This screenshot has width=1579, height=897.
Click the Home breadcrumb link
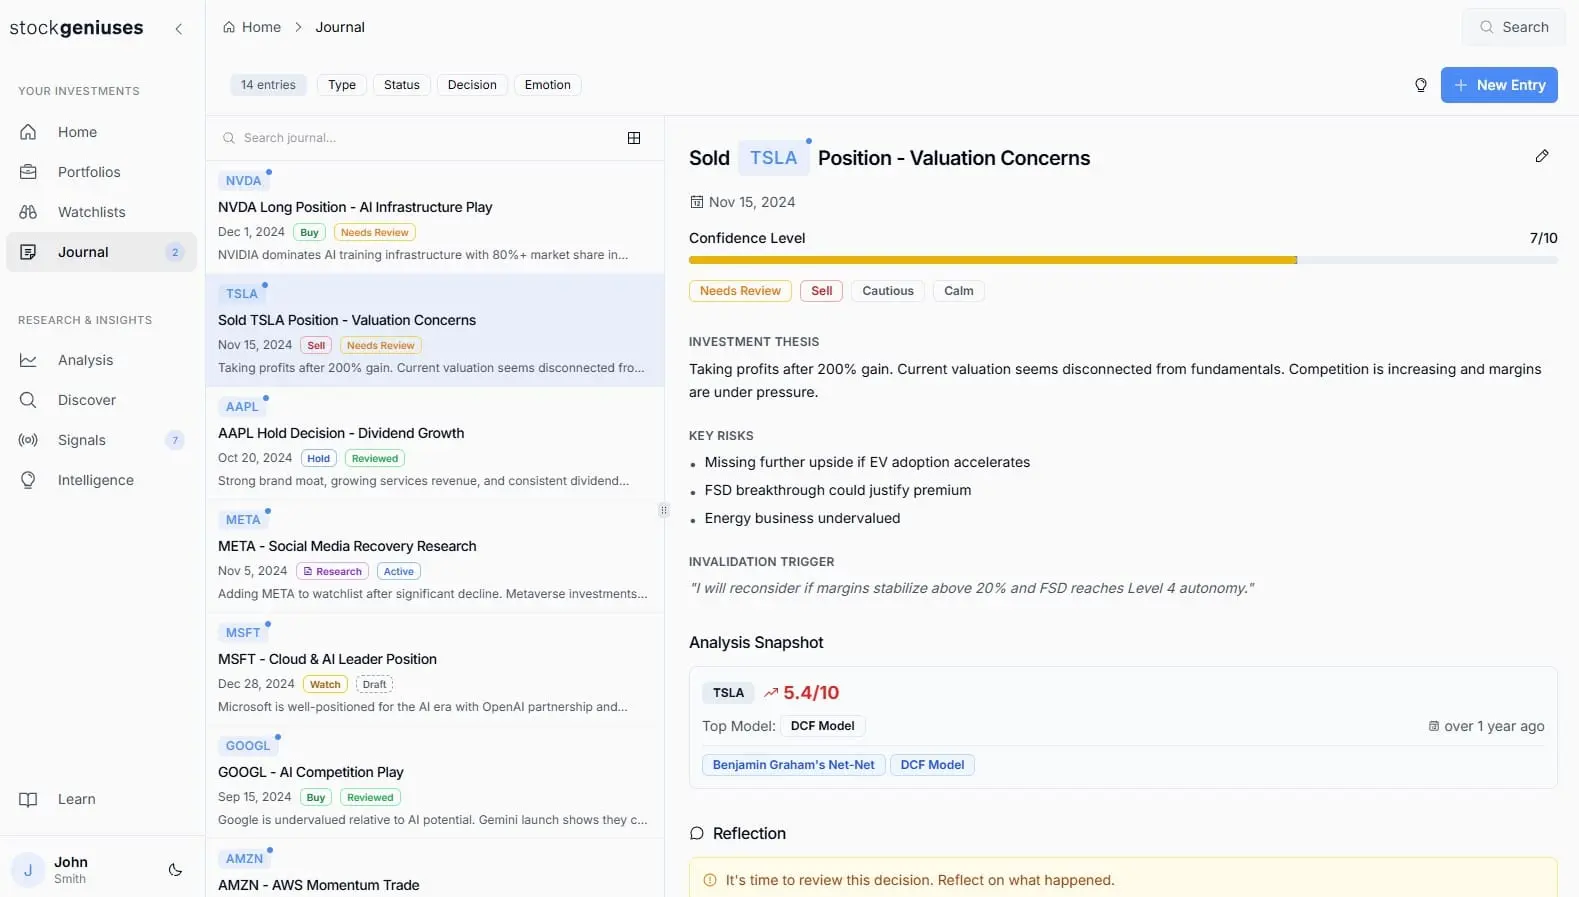tap(252, 27)
